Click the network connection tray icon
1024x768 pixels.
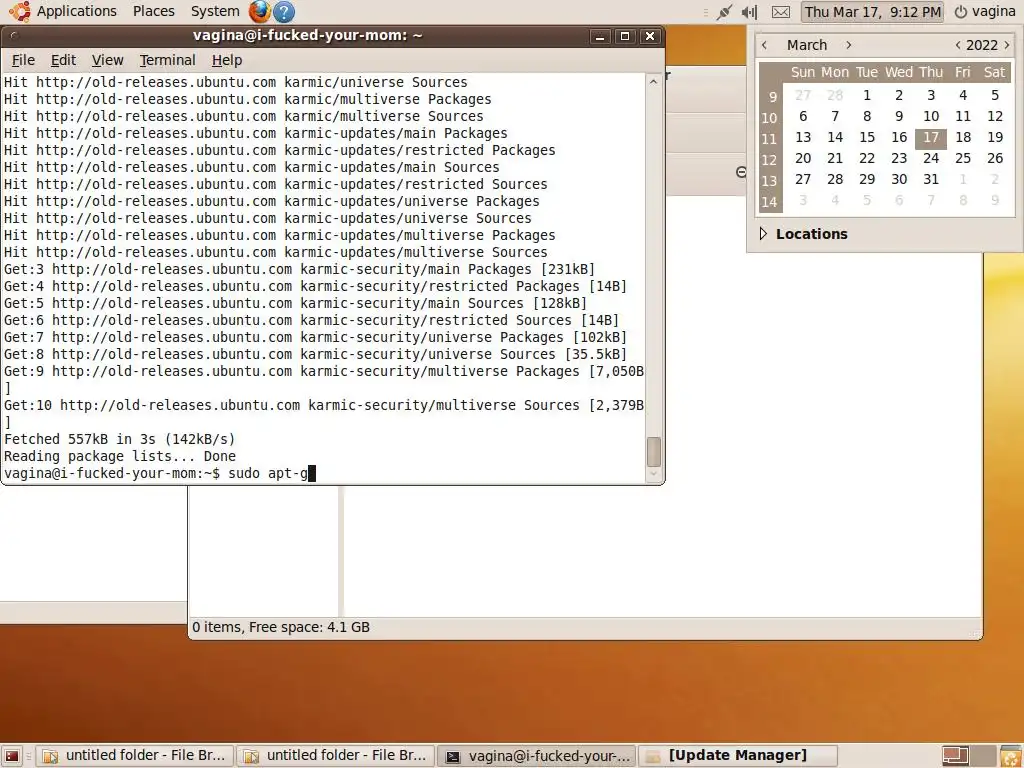[724, 12]
